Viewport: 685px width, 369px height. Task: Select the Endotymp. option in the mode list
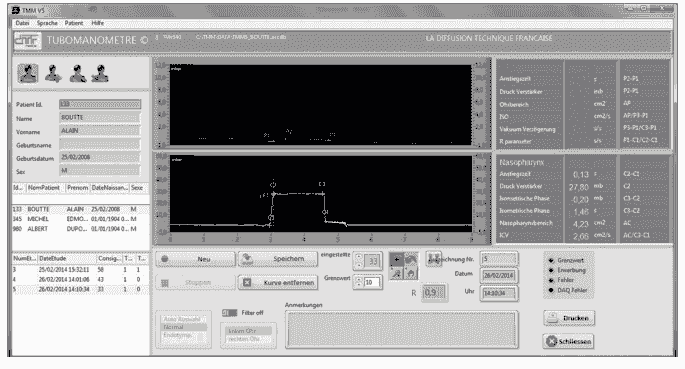pyautogui.click(x=183, y=335)
